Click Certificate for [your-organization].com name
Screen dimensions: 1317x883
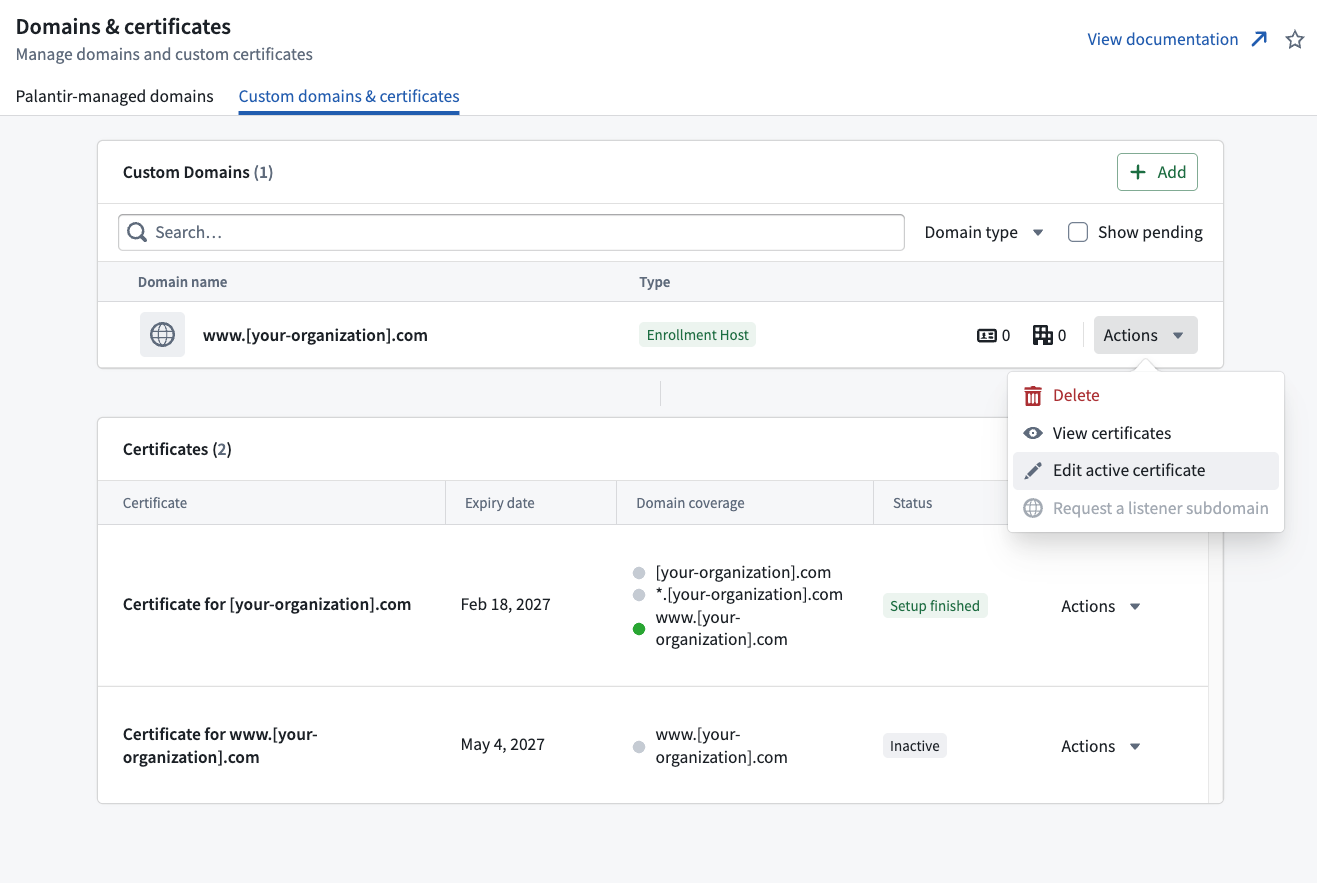point(267,604)
